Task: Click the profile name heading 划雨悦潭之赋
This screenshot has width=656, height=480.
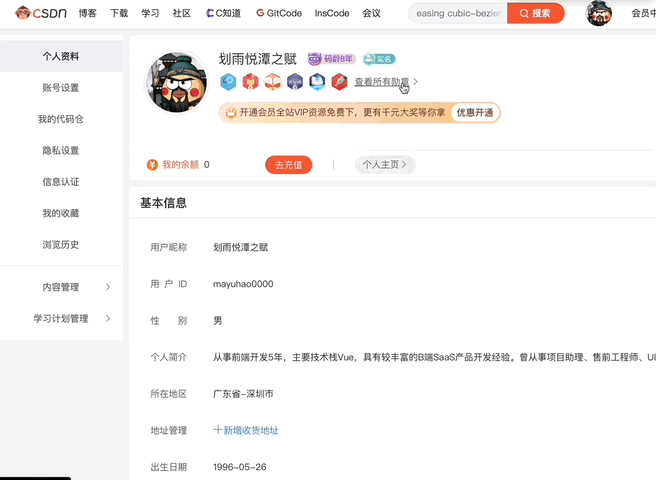Action: (258, 59)
